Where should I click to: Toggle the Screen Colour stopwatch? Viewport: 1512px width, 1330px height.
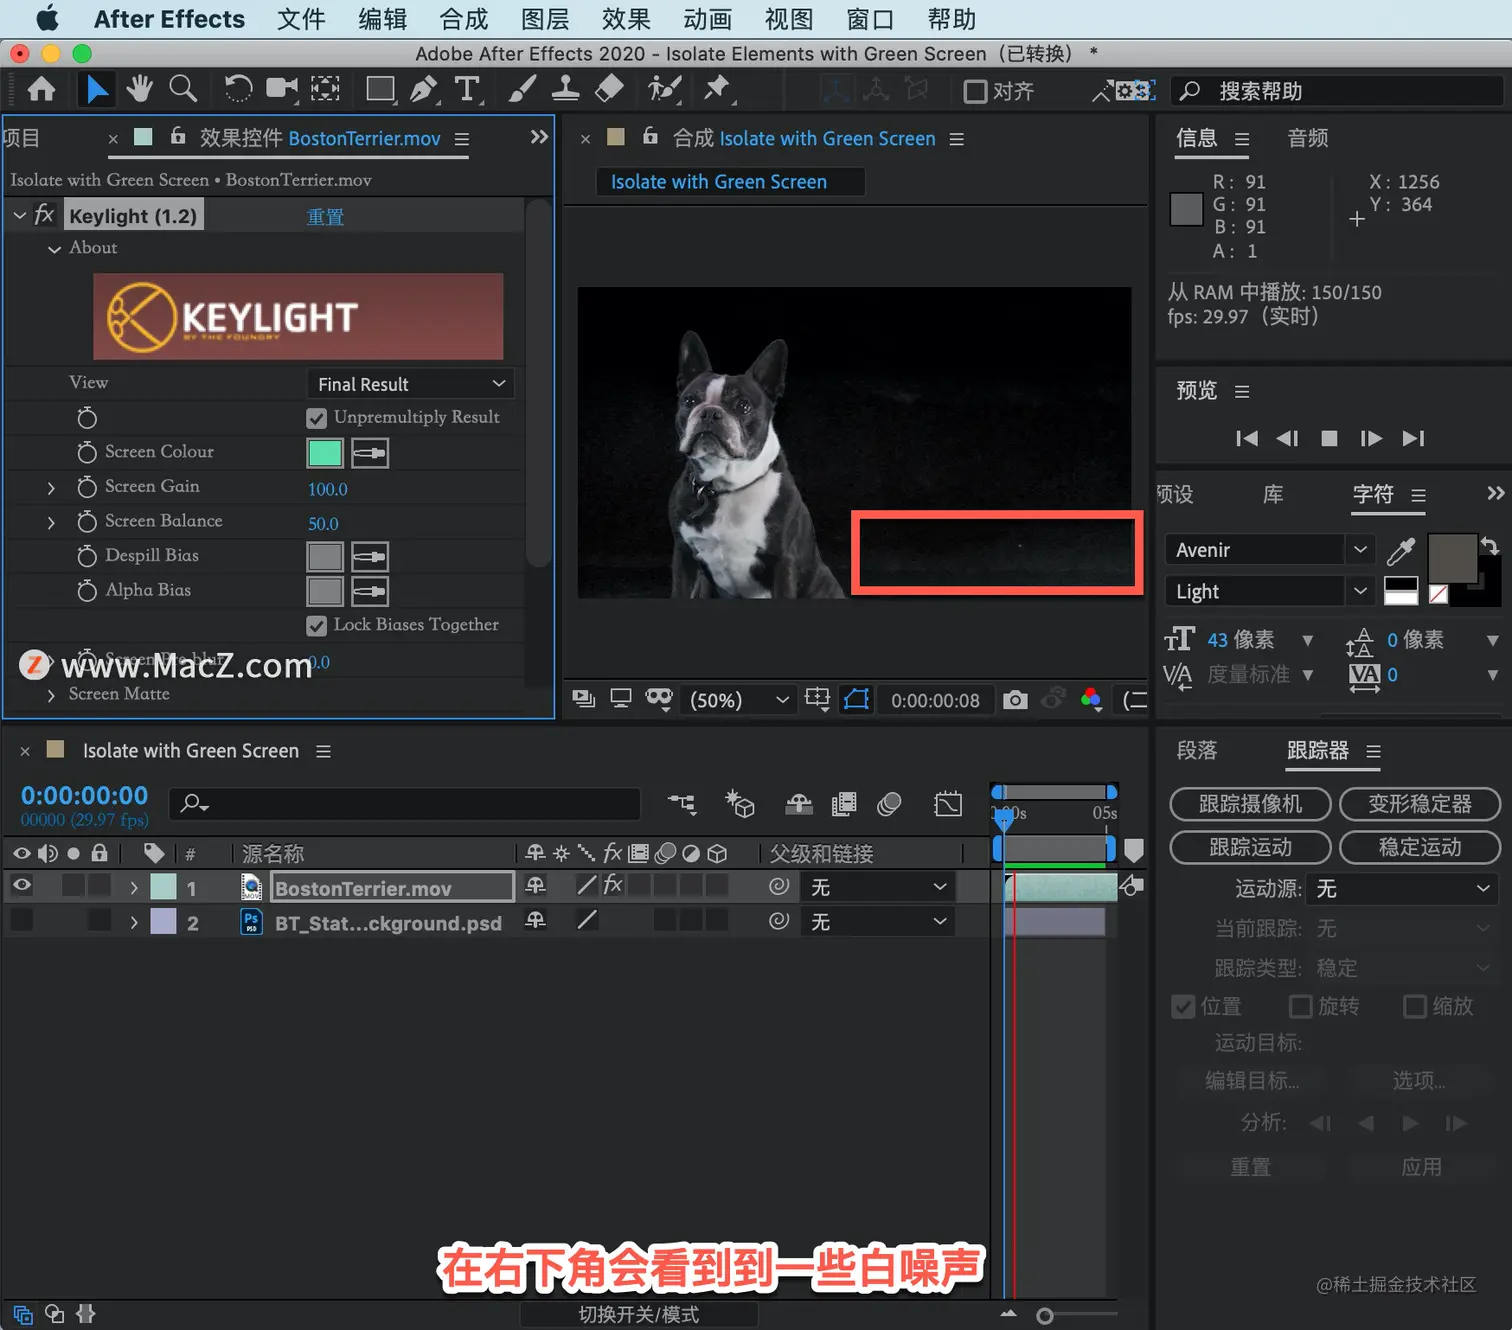click(x=87, y=452)
